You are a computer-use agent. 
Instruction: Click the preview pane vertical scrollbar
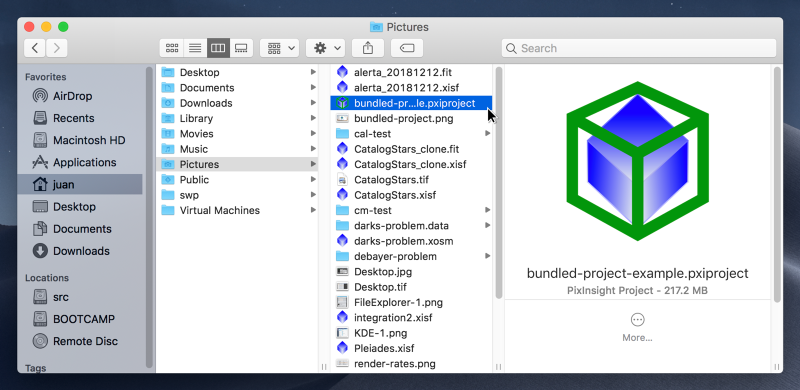click(777, 184)
